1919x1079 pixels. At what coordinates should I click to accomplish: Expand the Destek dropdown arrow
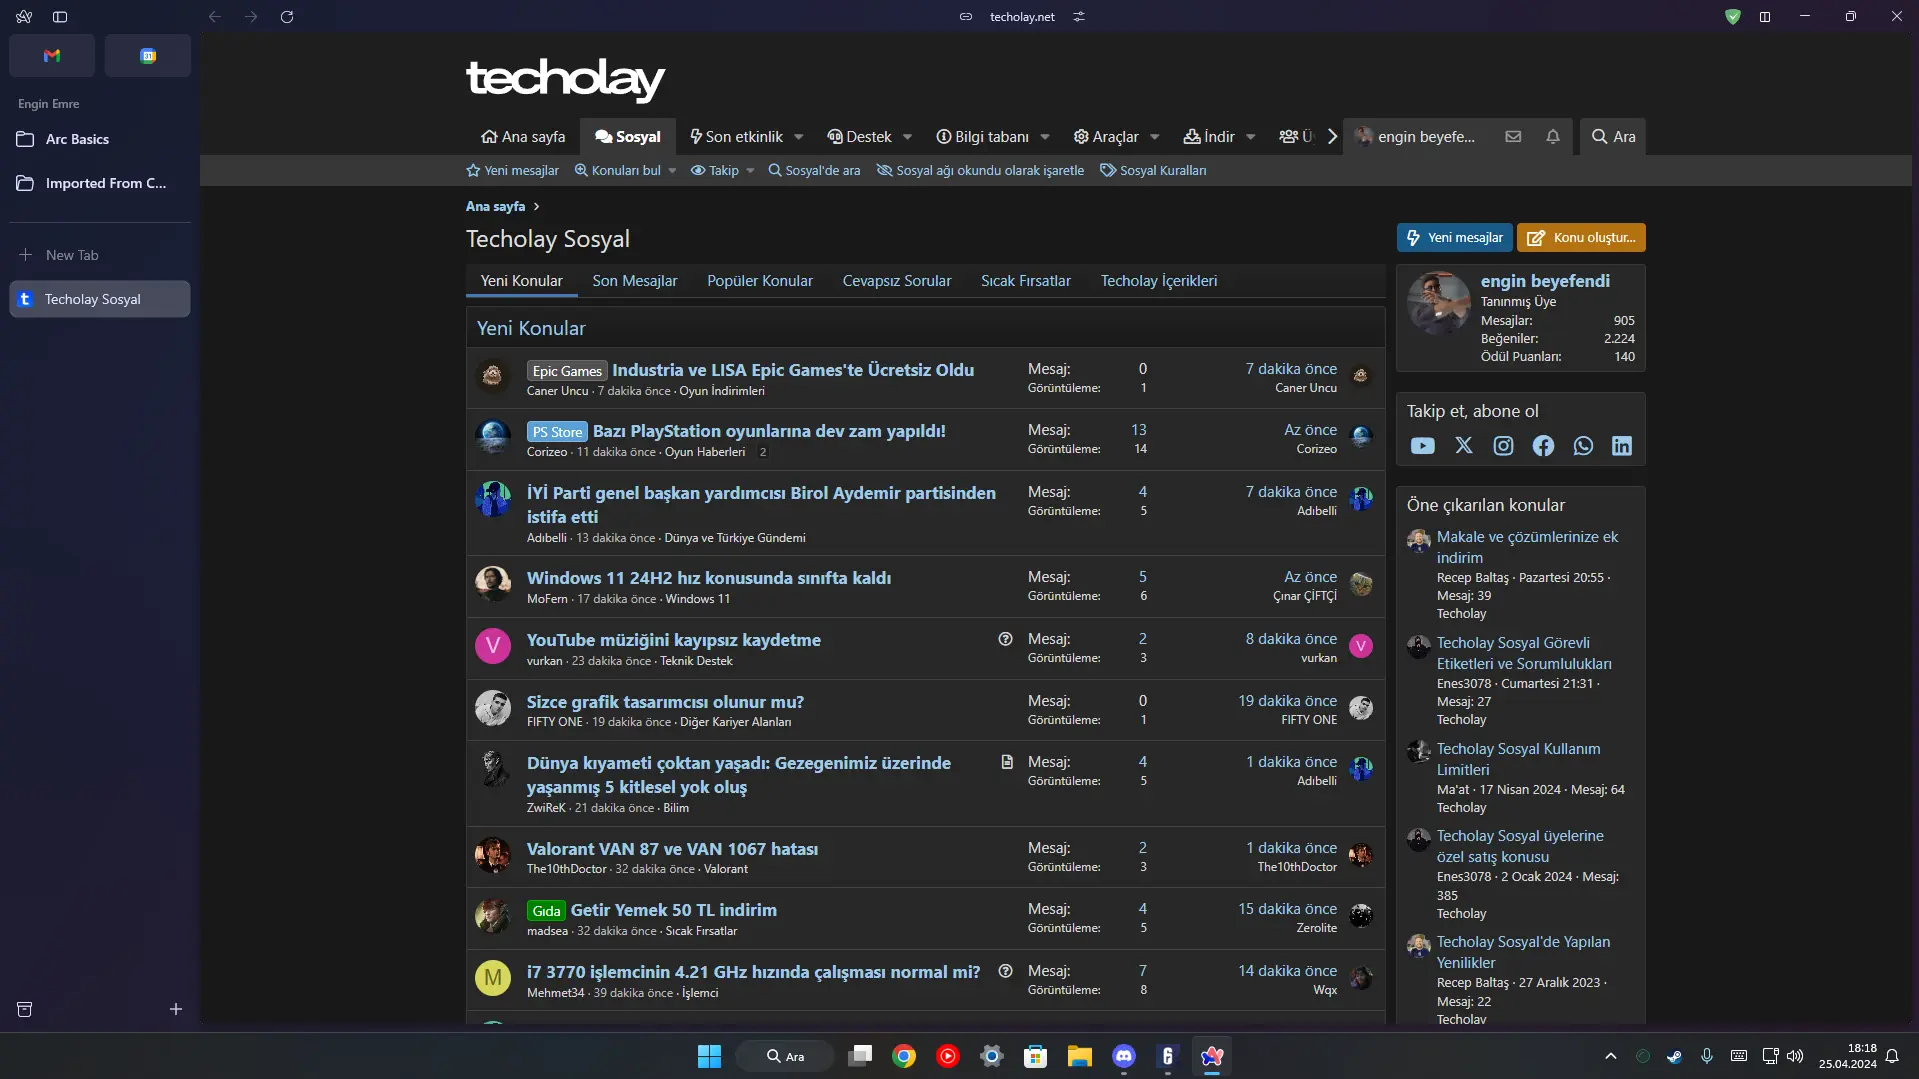907,137
